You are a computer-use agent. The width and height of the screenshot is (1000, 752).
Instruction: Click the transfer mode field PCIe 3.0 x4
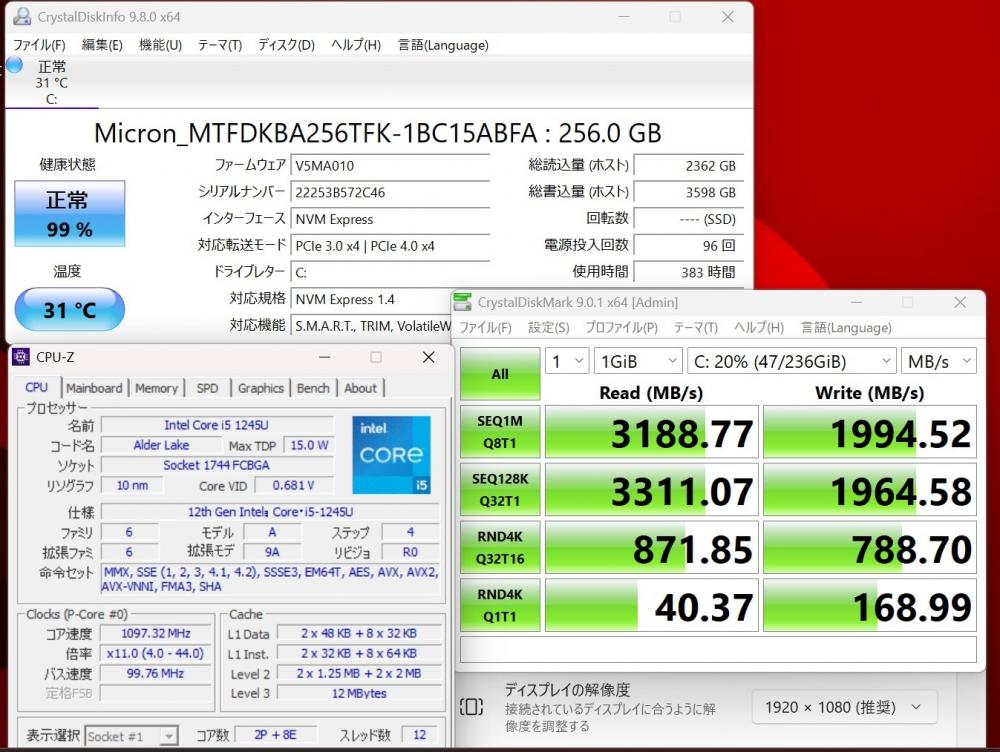(x=390, y=246)
